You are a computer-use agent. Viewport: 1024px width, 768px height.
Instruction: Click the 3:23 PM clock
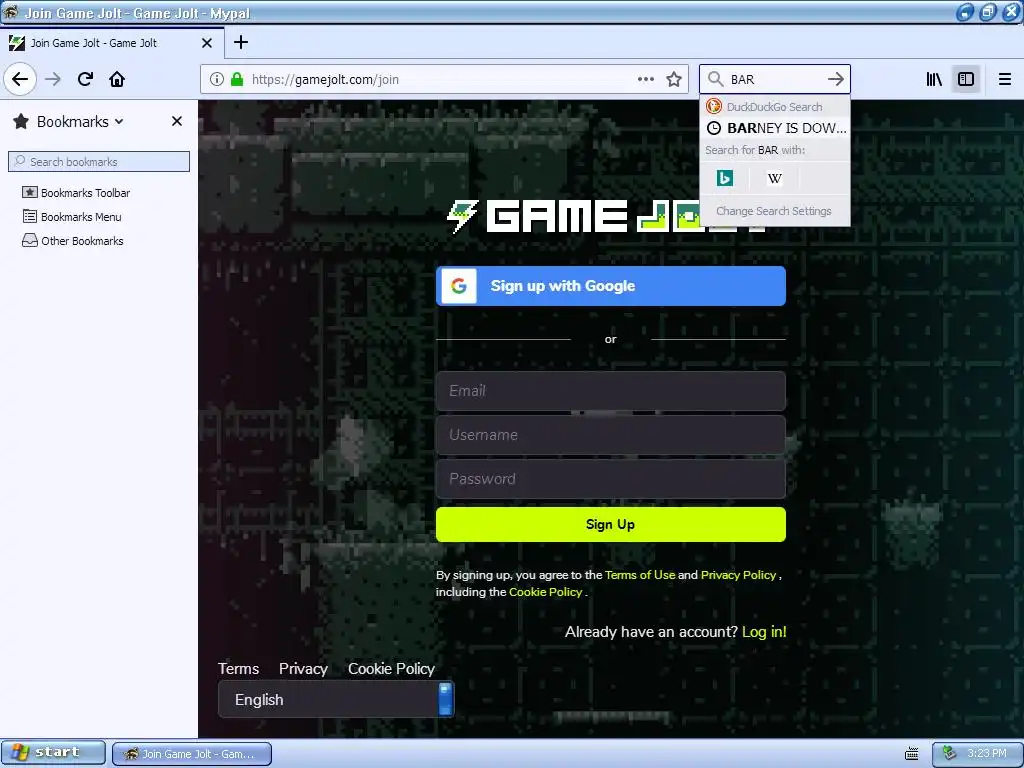coord(987,754)
